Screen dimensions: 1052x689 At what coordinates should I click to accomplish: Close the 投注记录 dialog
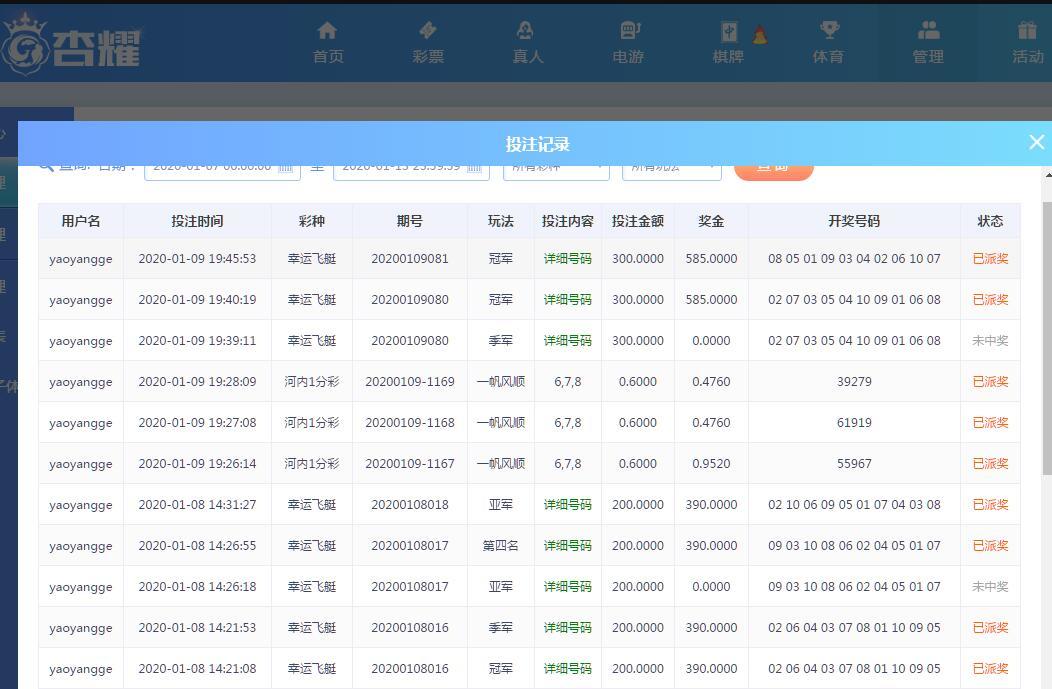(x=1037, y=142)
